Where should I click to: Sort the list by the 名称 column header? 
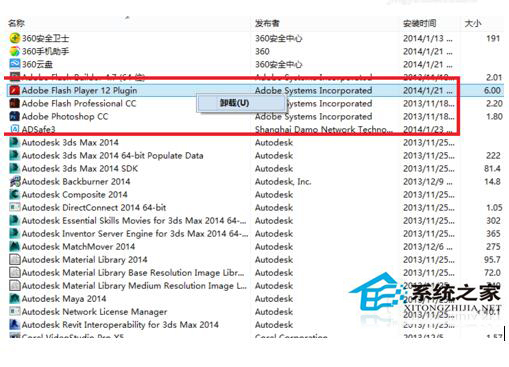tap(16, 23)
